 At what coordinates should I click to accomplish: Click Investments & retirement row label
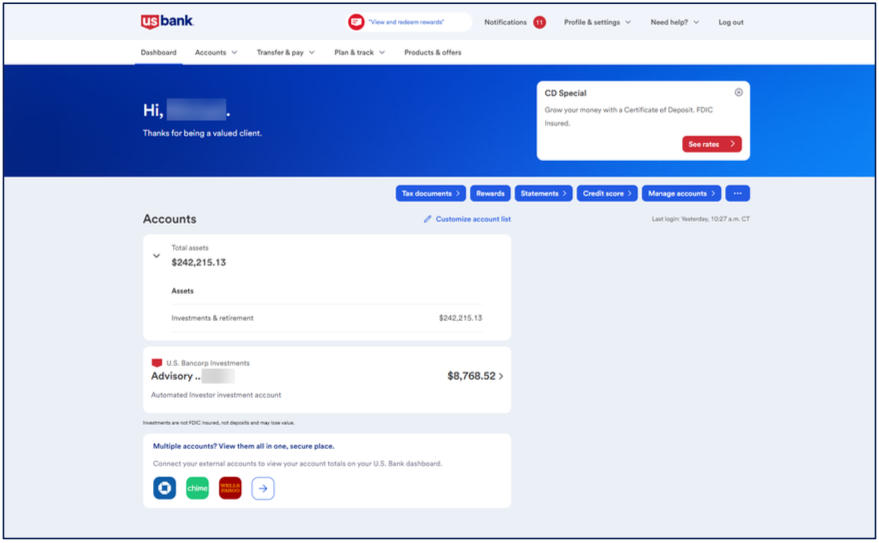[x=212, y=318]
